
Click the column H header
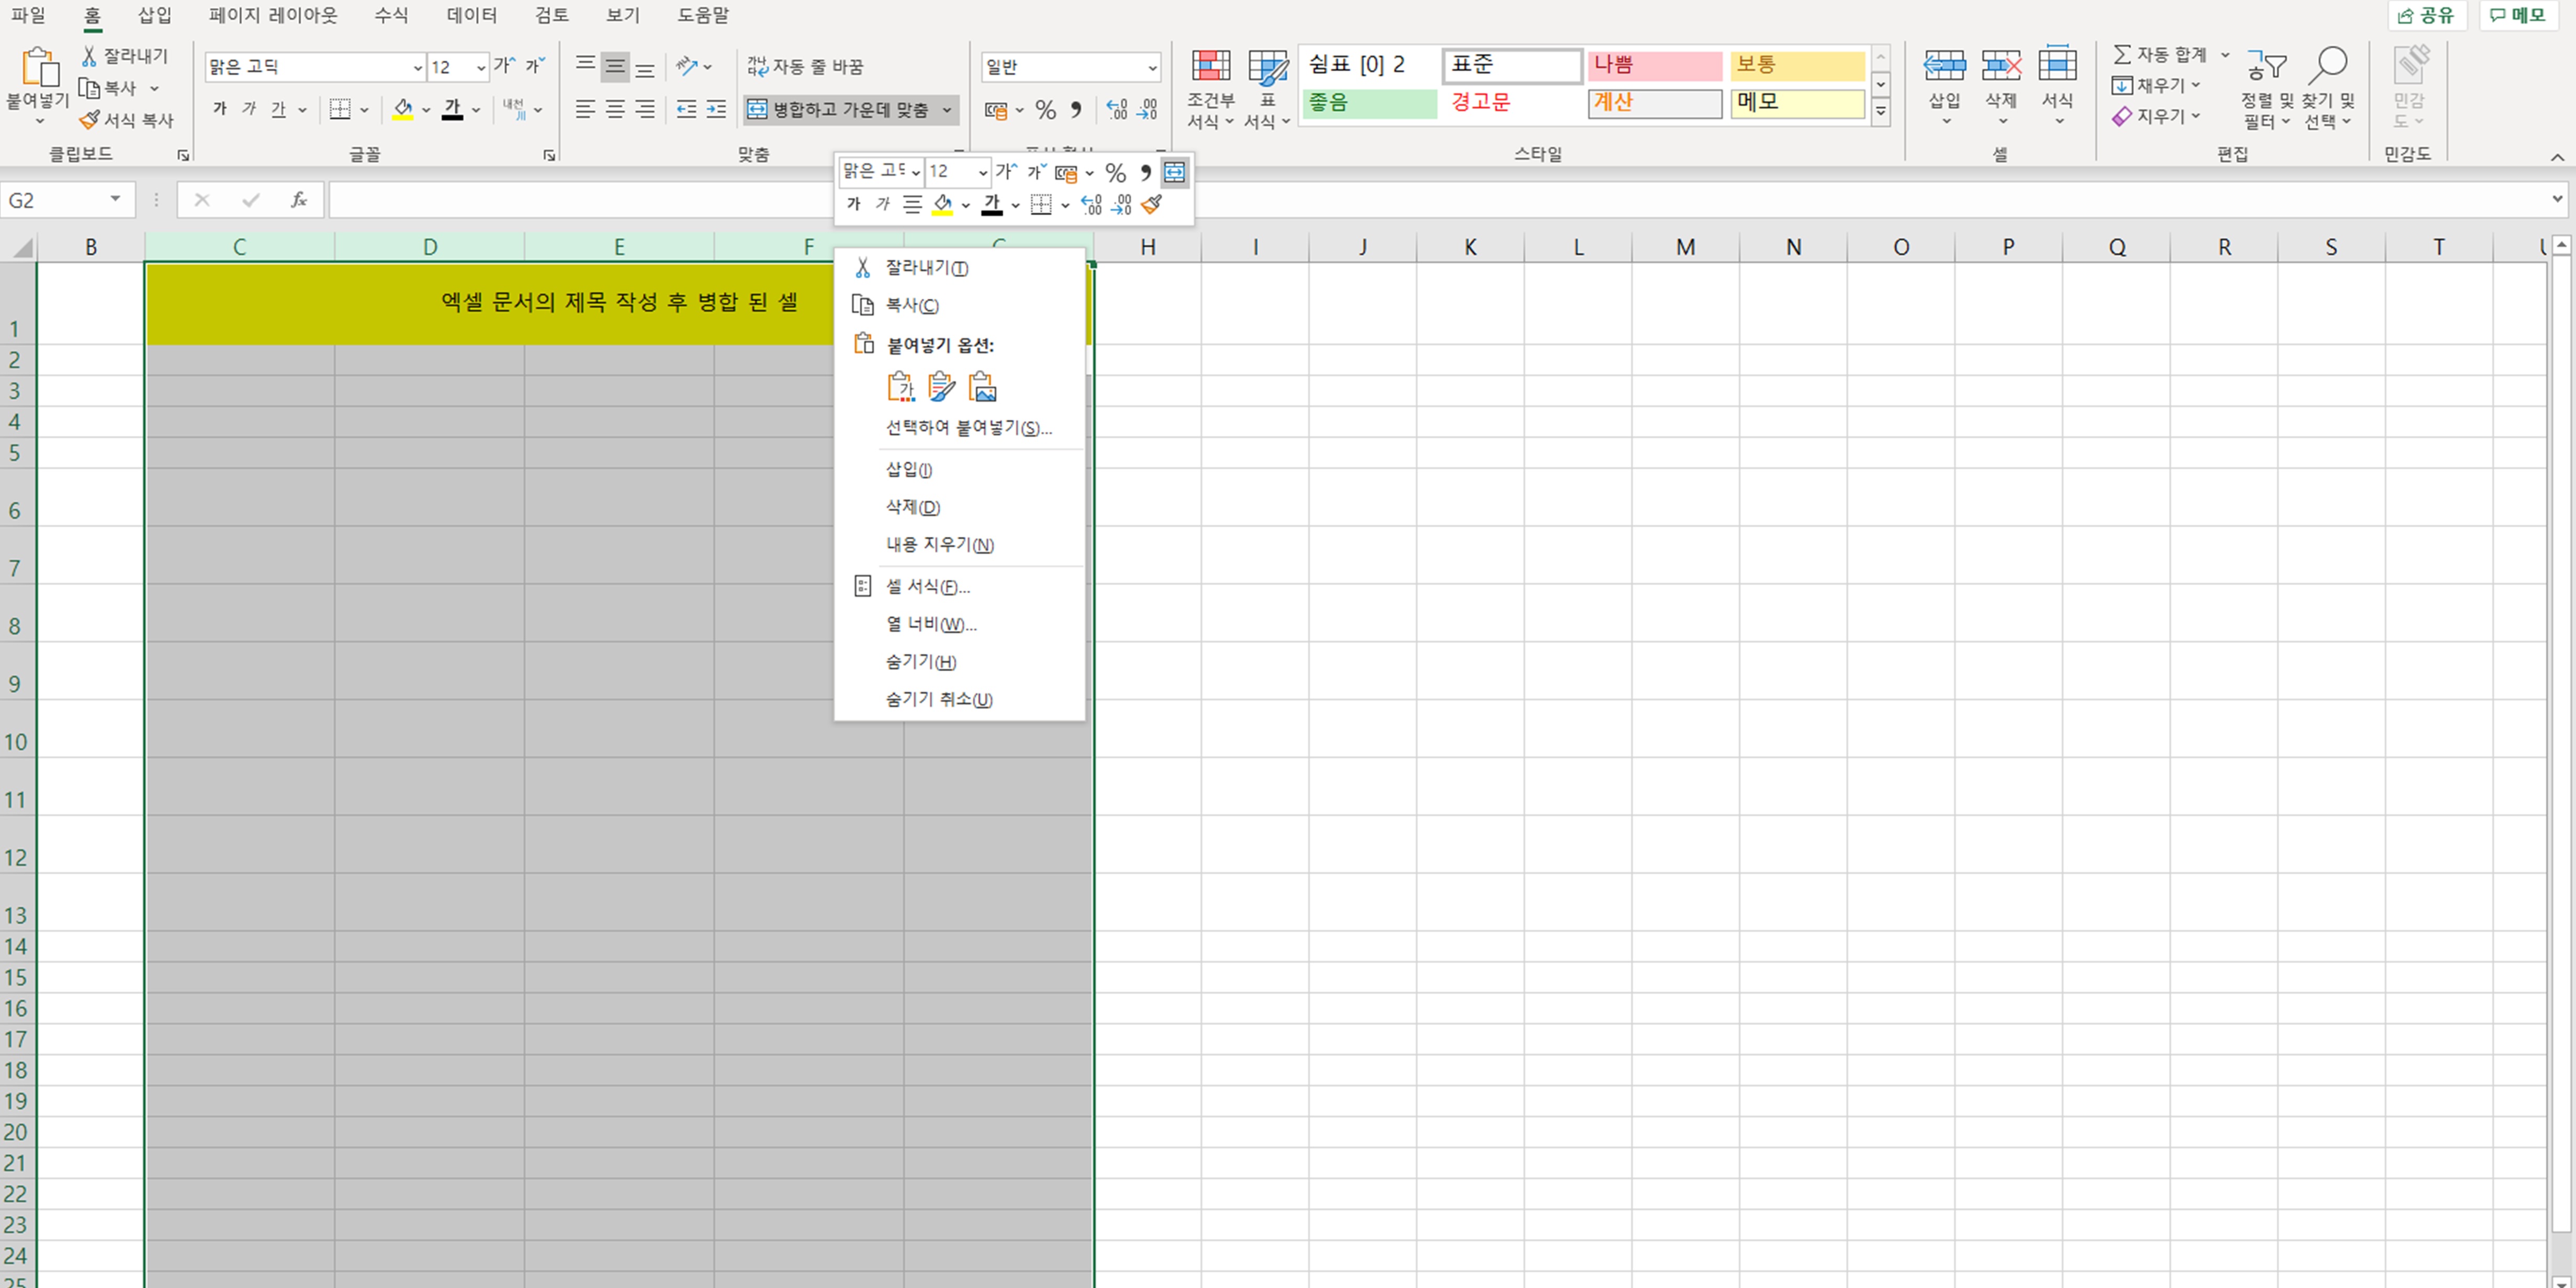(x=1147, y=247)
